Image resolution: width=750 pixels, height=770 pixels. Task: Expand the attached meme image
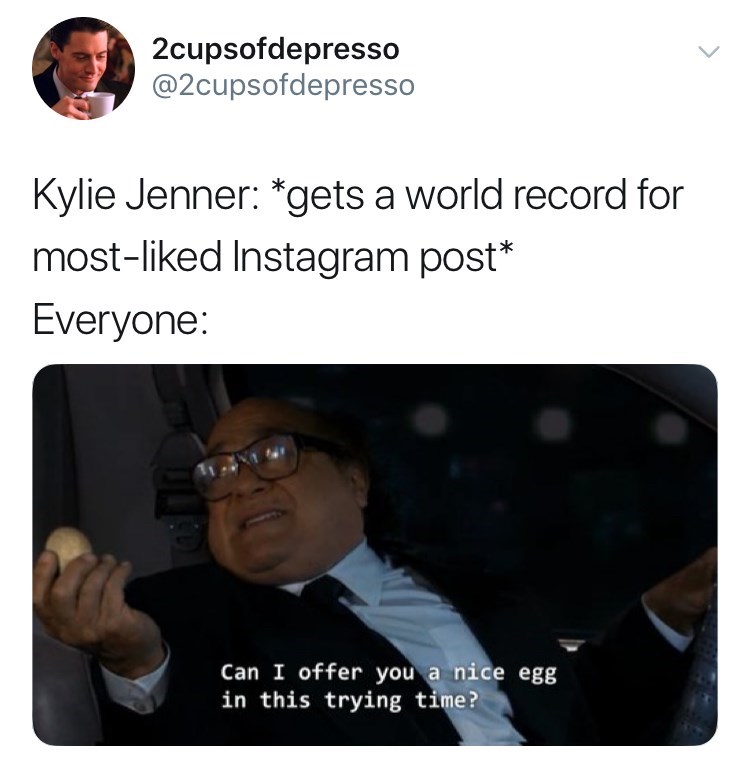(375, 554)
